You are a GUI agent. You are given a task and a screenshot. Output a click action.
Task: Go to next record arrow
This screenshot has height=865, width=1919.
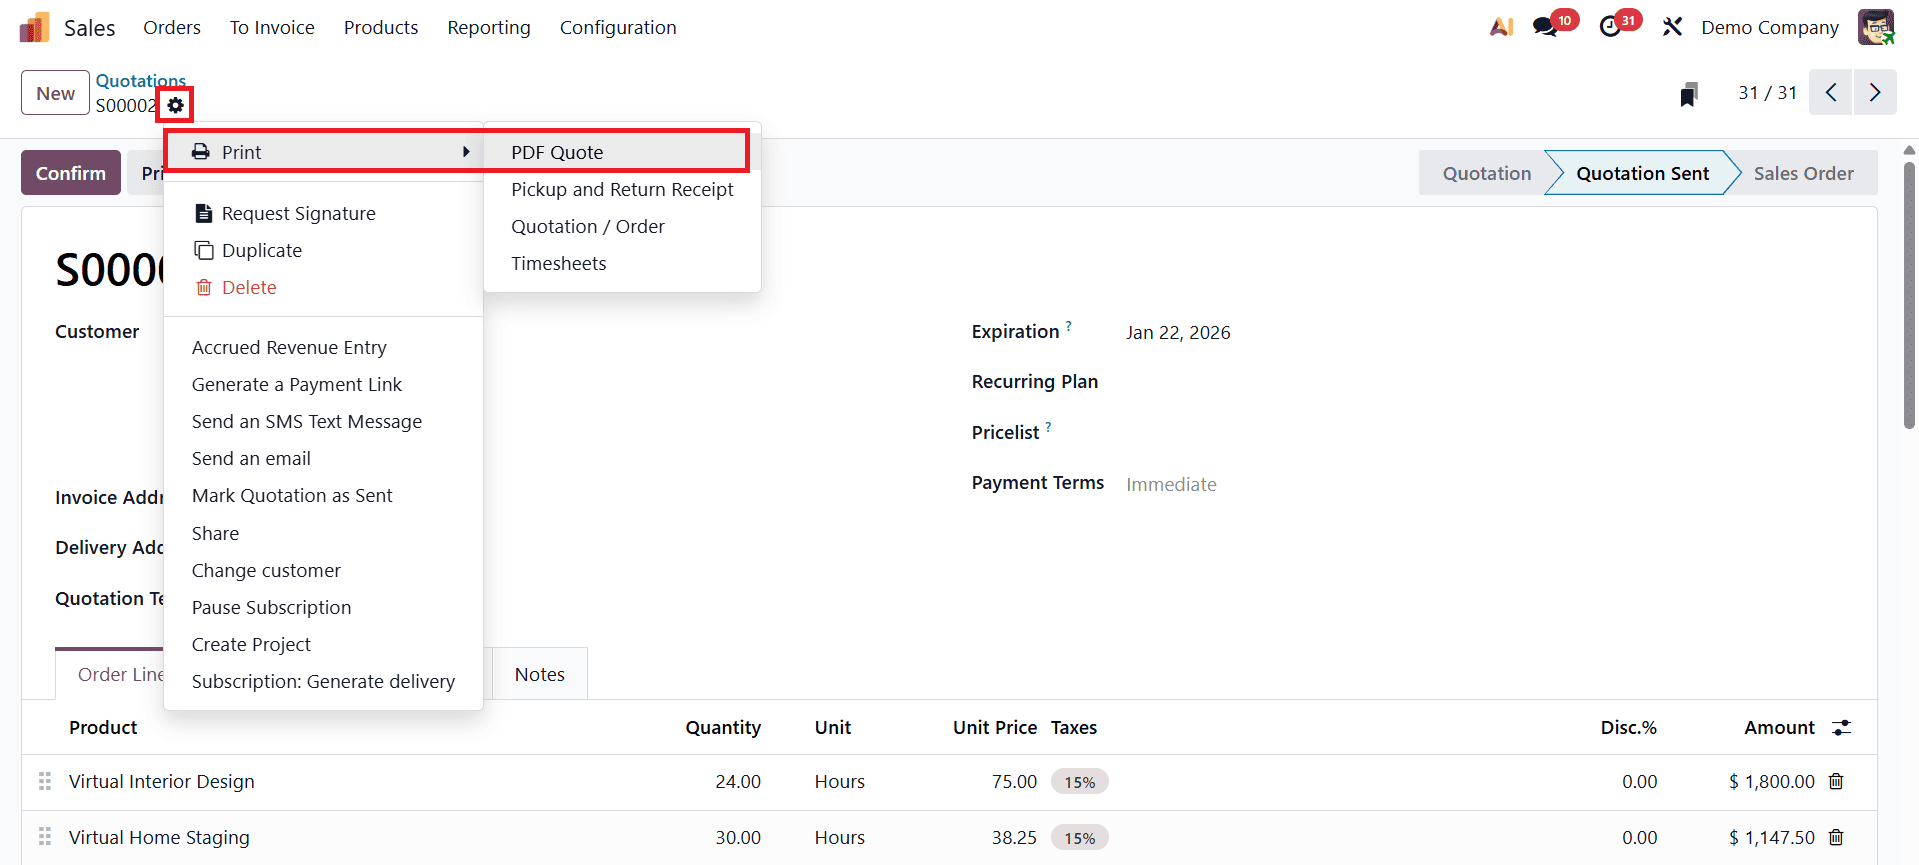1875,92
